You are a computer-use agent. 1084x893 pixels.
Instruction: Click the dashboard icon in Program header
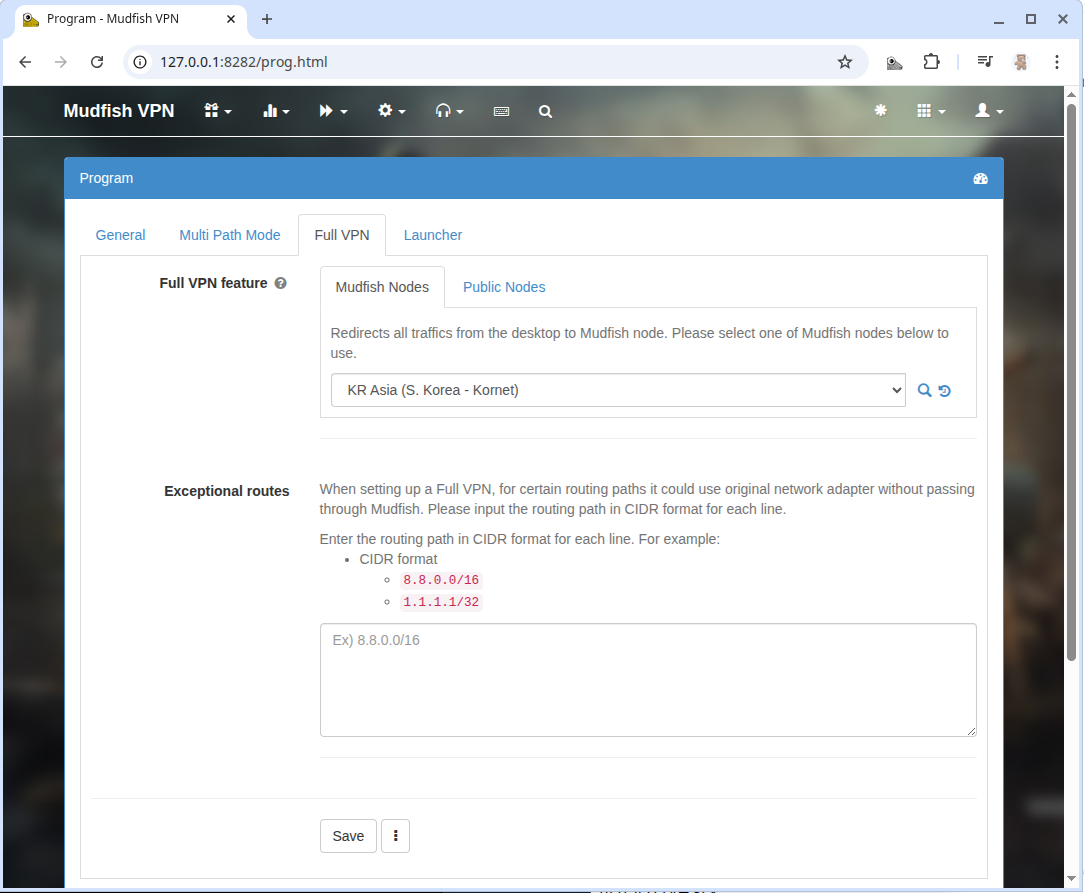(x=980, y=178)
